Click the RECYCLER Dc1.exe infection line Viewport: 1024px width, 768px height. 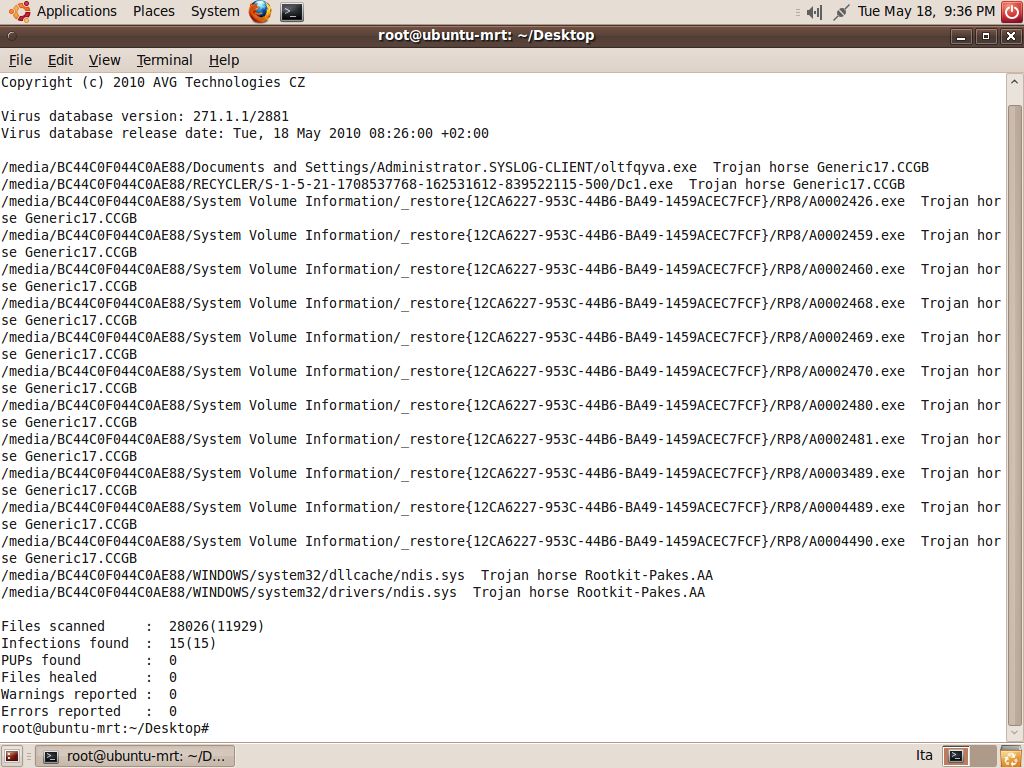(x=453, y=184)
